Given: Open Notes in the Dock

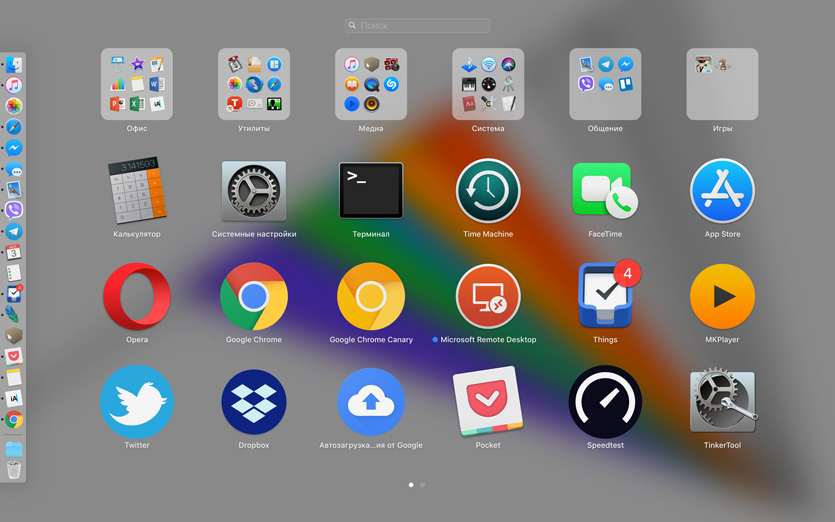Looking at the screenshot, I should [x=14, y=377].
